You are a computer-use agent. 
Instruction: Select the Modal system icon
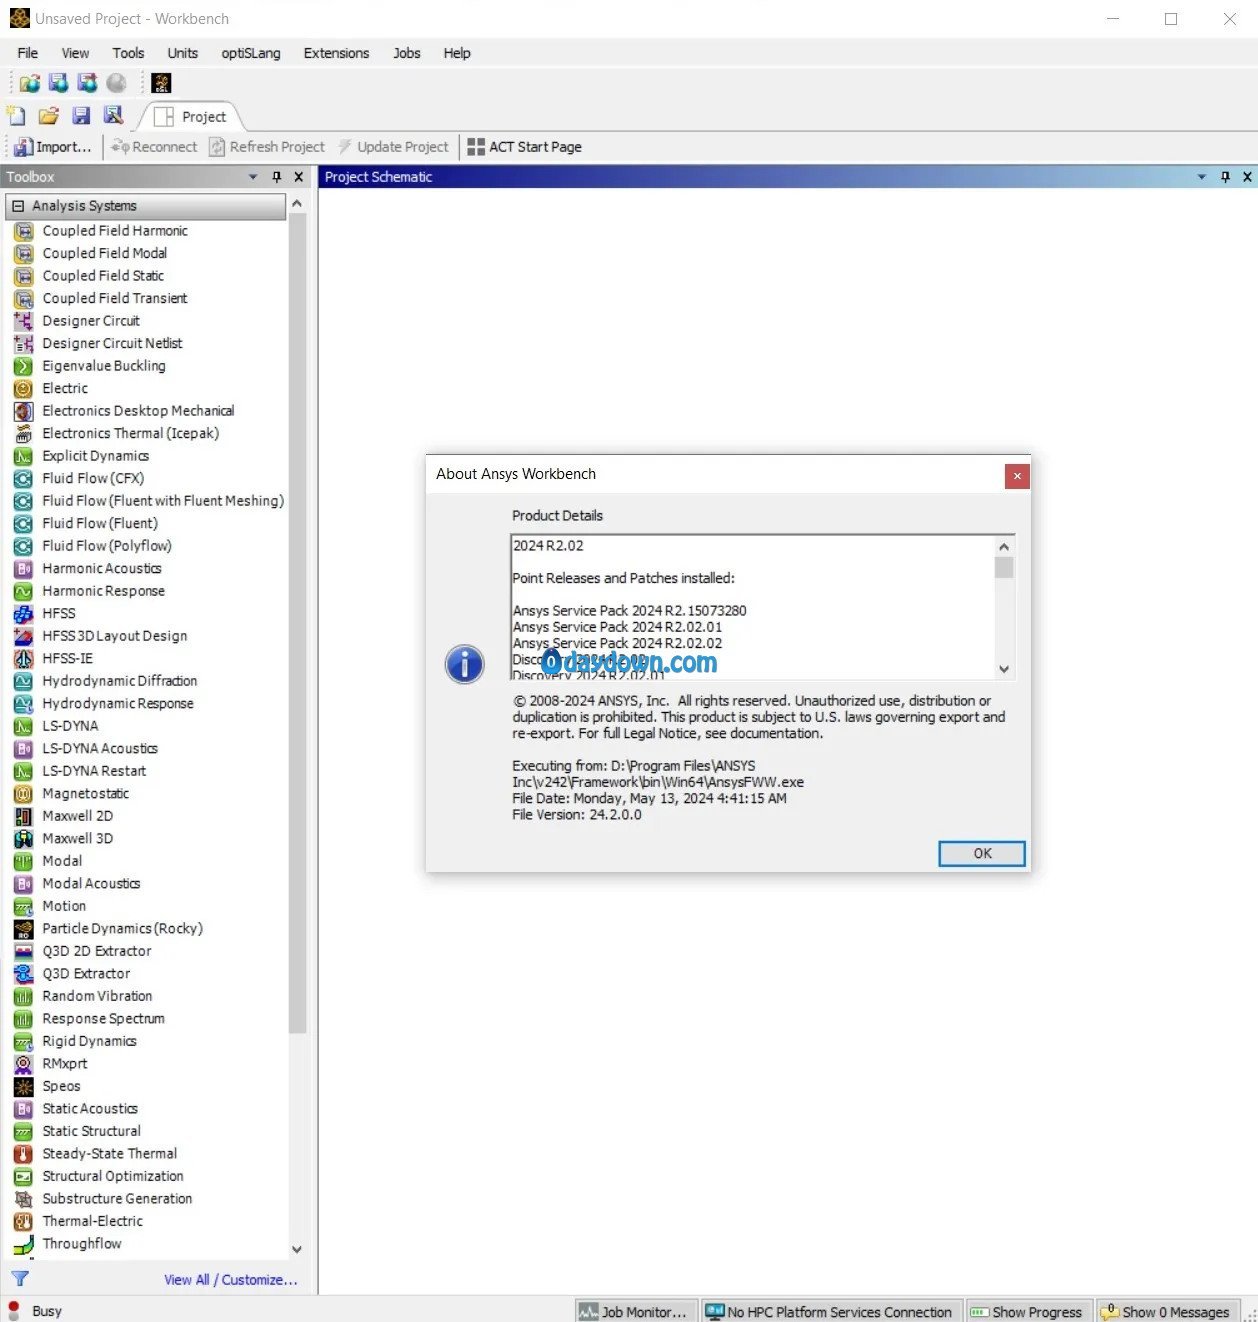click(x=23, y=861)
